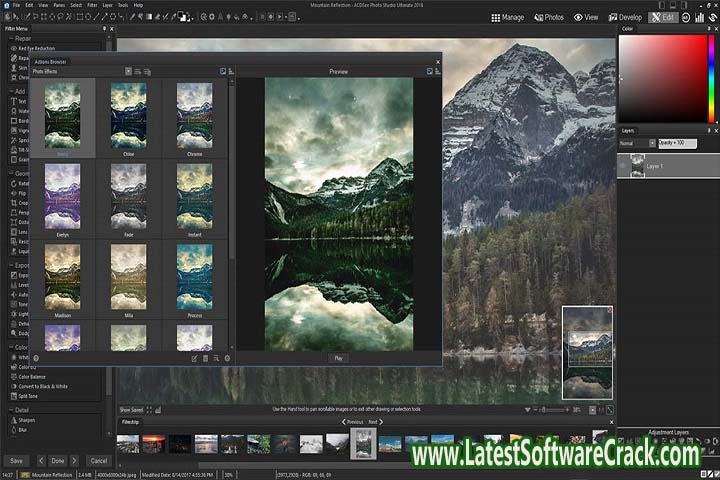Open the Develop mode tab
This screenshot has height=480, width=720.
click(624, 17)
